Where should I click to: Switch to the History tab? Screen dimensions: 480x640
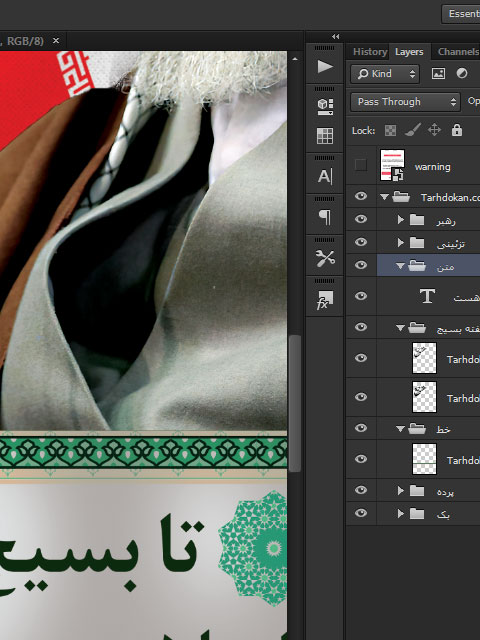(370, 52)
